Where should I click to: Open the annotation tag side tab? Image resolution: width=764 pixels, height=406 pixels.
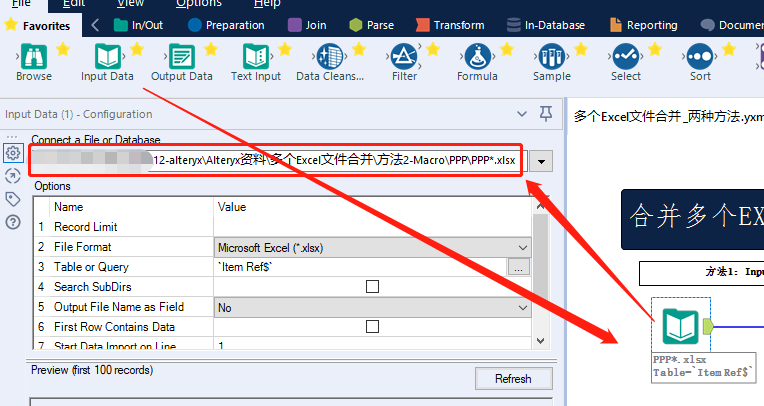click(x=13, y=199)
